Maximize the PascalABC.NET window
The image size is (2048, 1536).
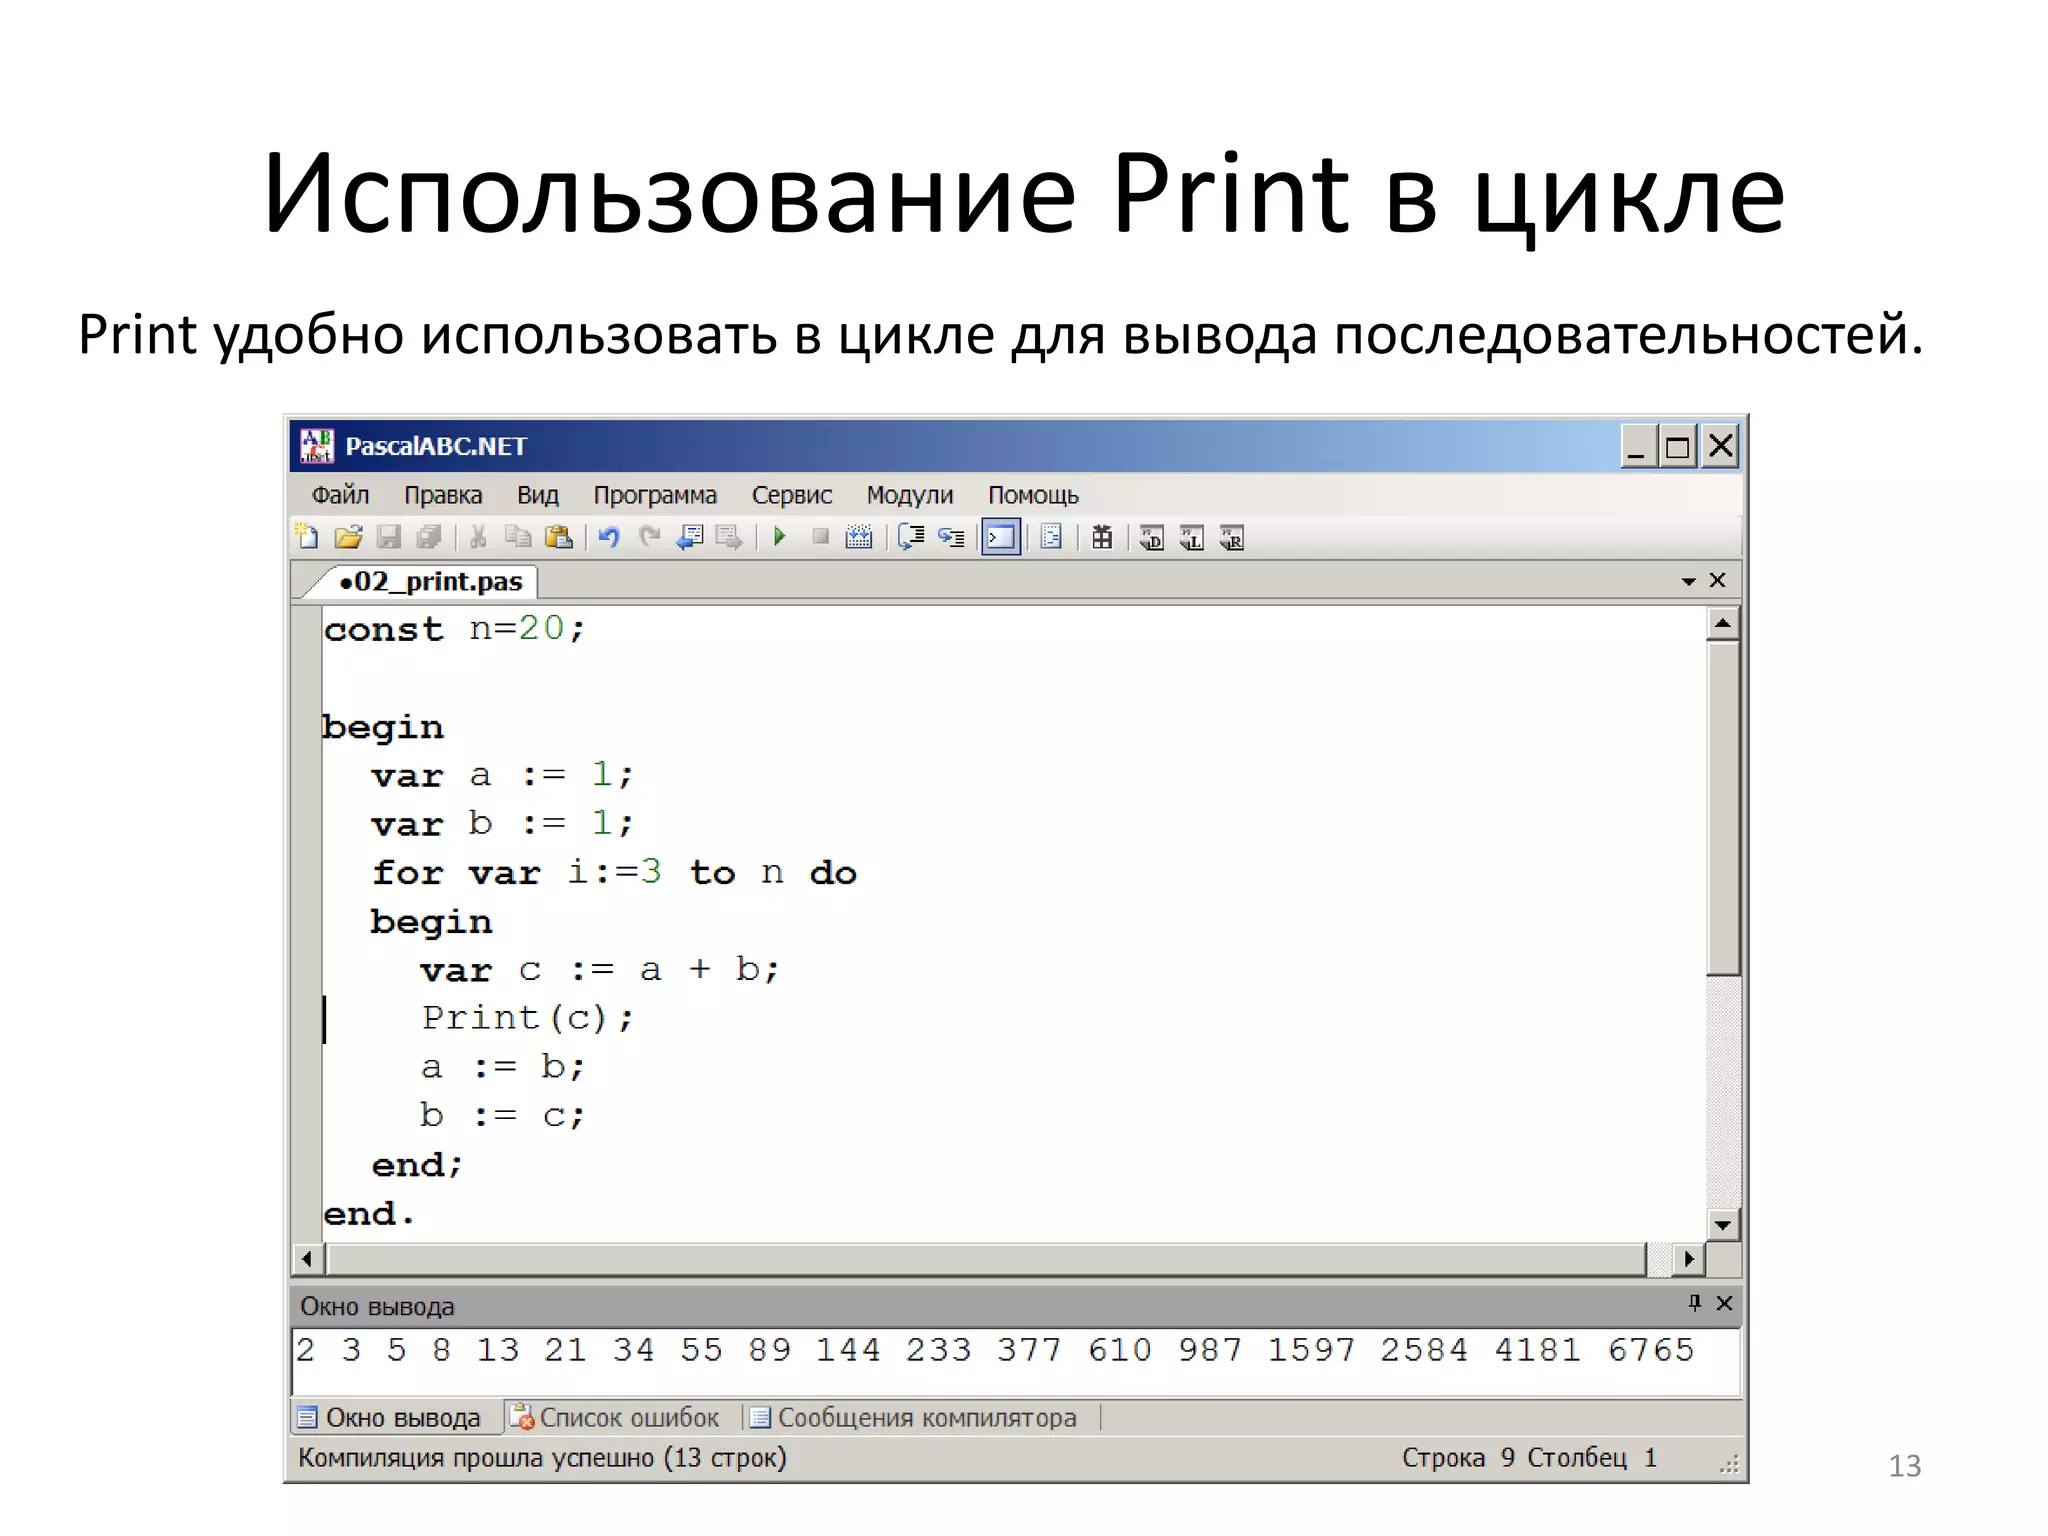click(1678, 446)
